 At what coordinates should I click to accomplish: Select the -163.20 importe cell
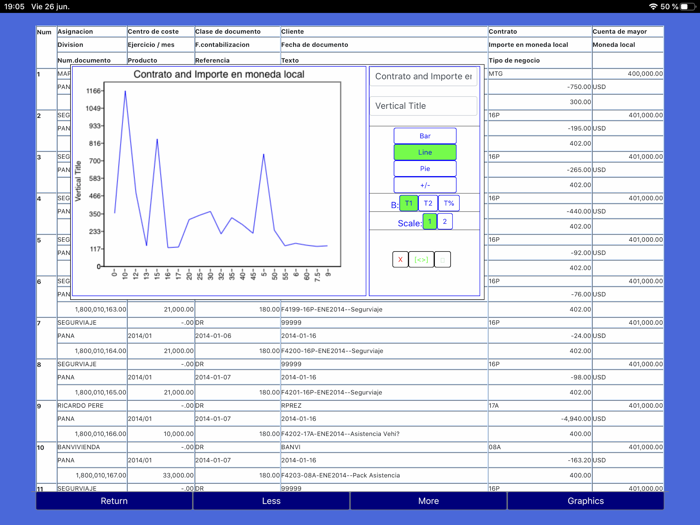click(x=540, y=460)
